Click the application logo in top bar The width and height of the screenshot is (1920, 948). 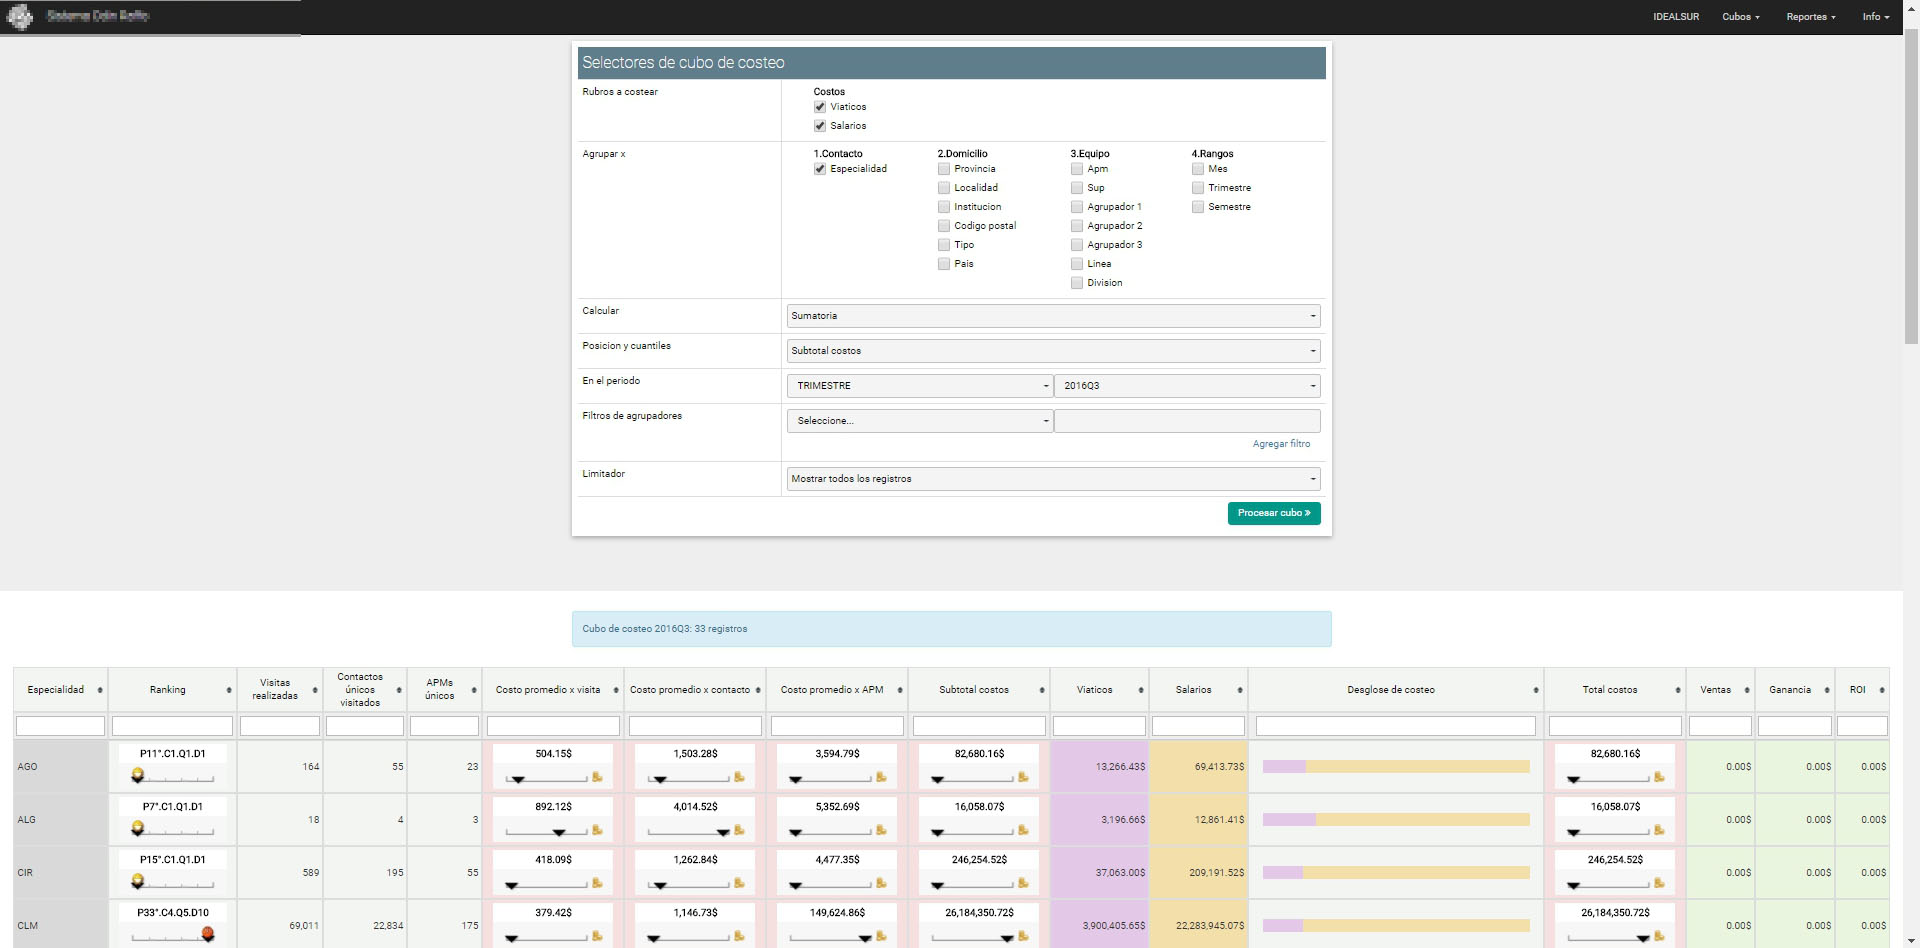pyautogui.click(x=20, y=17)
